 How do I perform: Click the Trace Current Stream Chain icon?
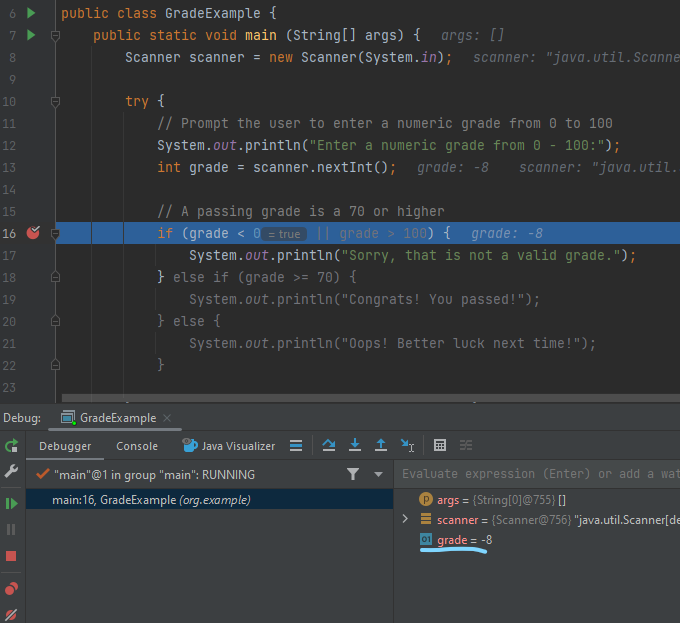coord(466,445)
